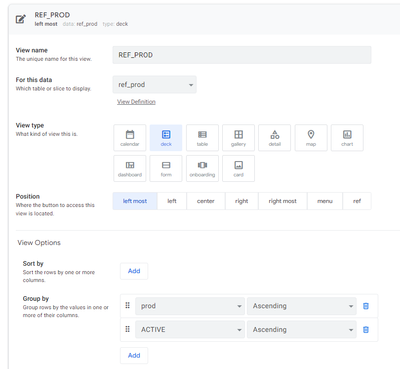400x369 pixels.
Task: Grab the drag handle of prod row
Action: point(127,305)
